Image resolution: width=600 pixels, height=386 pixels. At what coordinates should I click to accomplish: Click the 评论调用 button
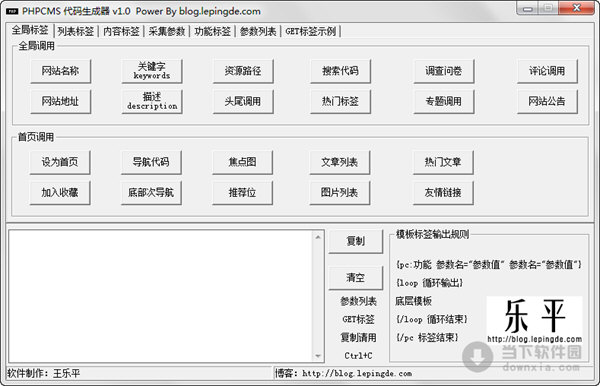tap(547, 71)
